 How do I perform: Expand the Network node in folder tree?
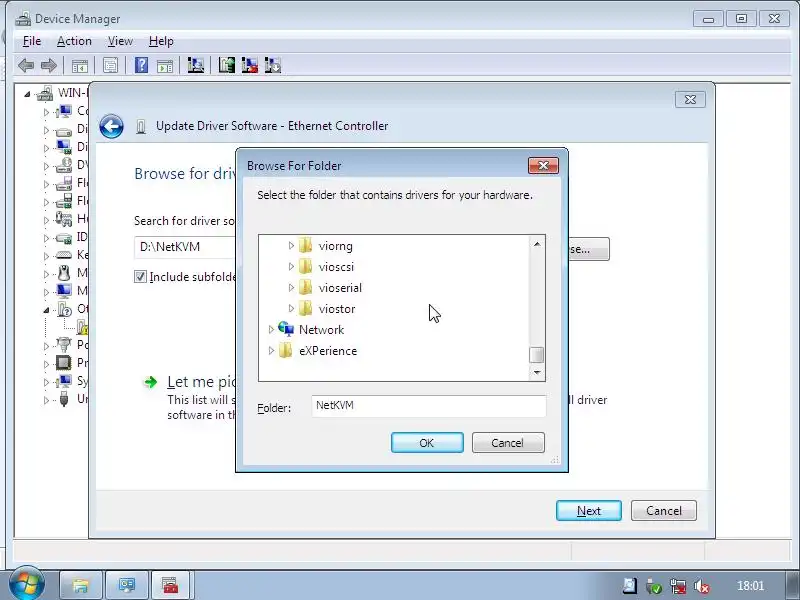[271, 330]
